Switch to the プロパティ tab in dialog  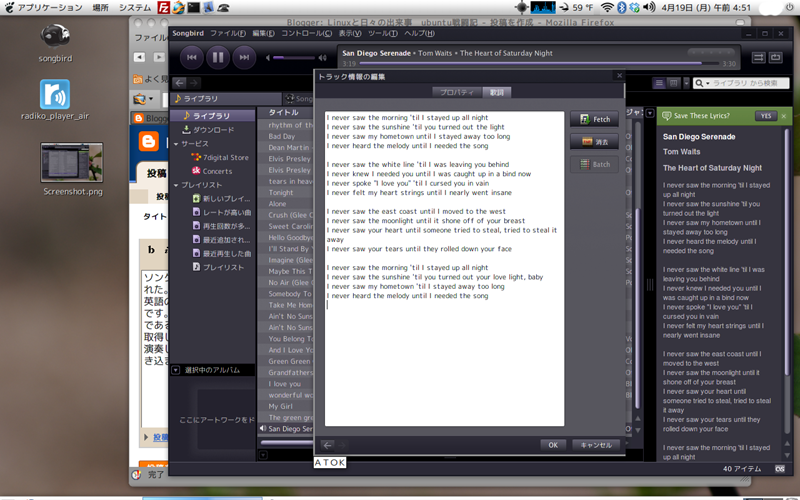pos(457,92)
